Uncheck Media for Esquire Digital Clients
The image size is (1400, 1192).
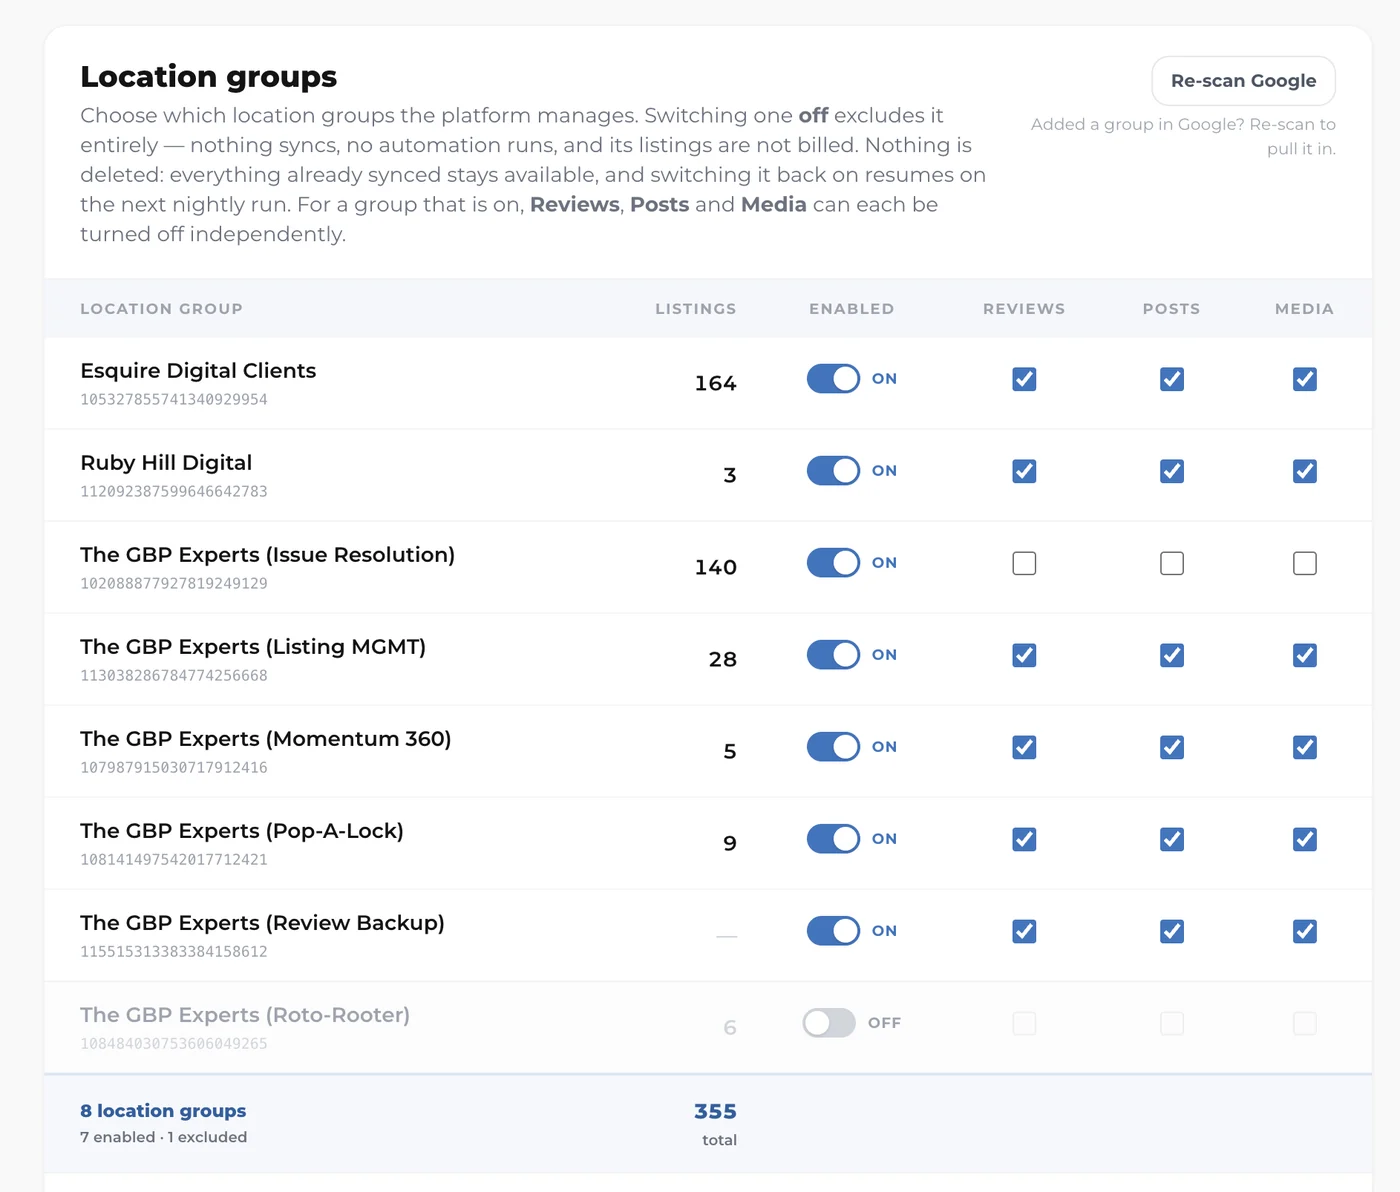(1305, 379)
